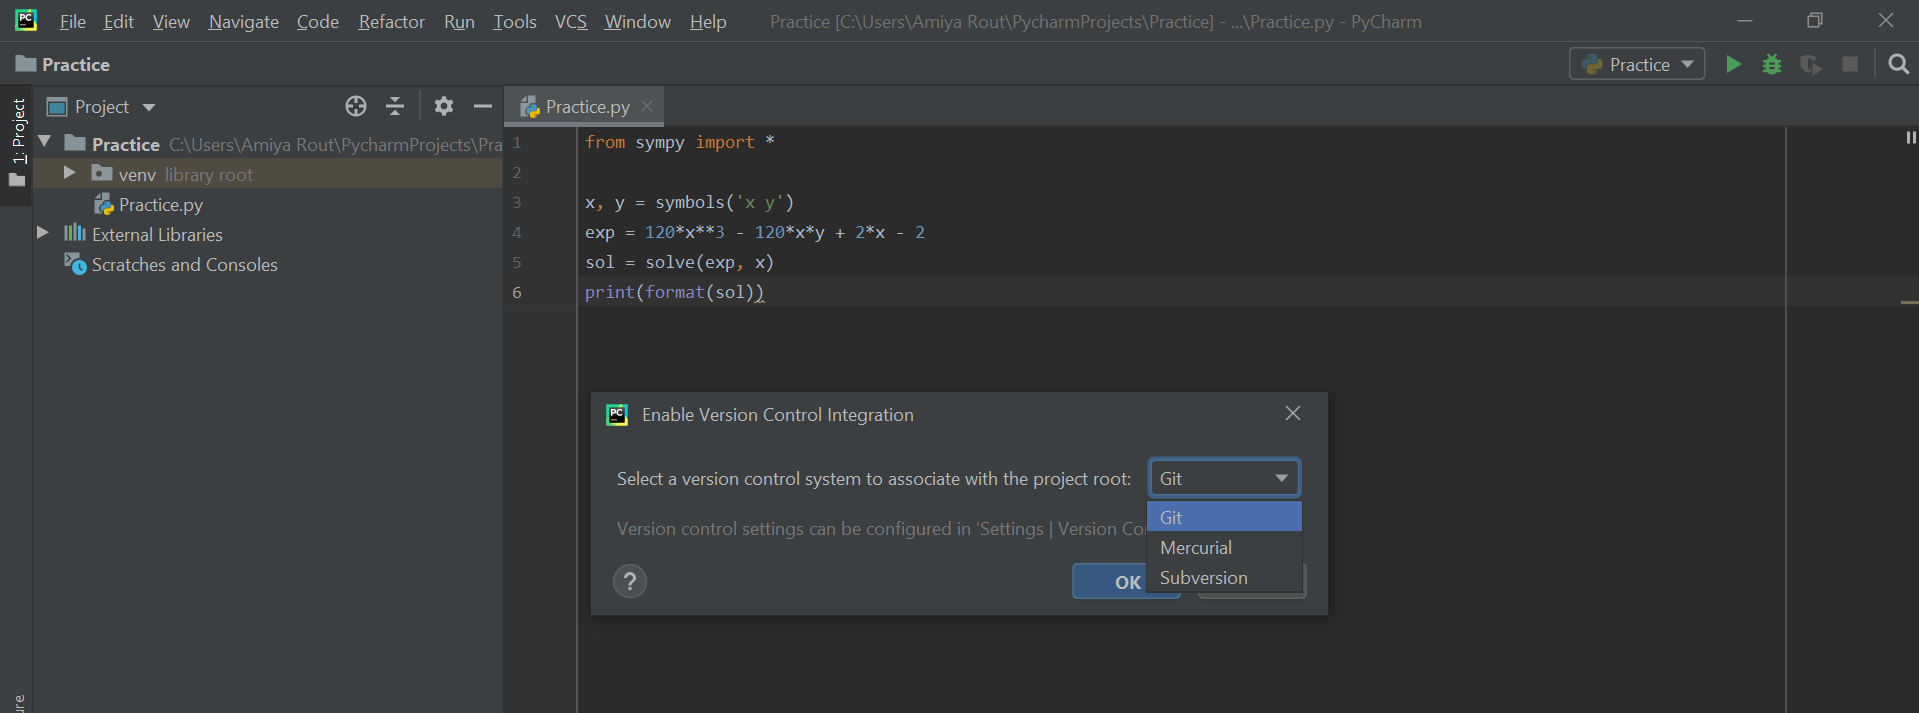The width and height of the screenshot is (1919, 713).
Task: Open the View menu
Action: (171, 21)
